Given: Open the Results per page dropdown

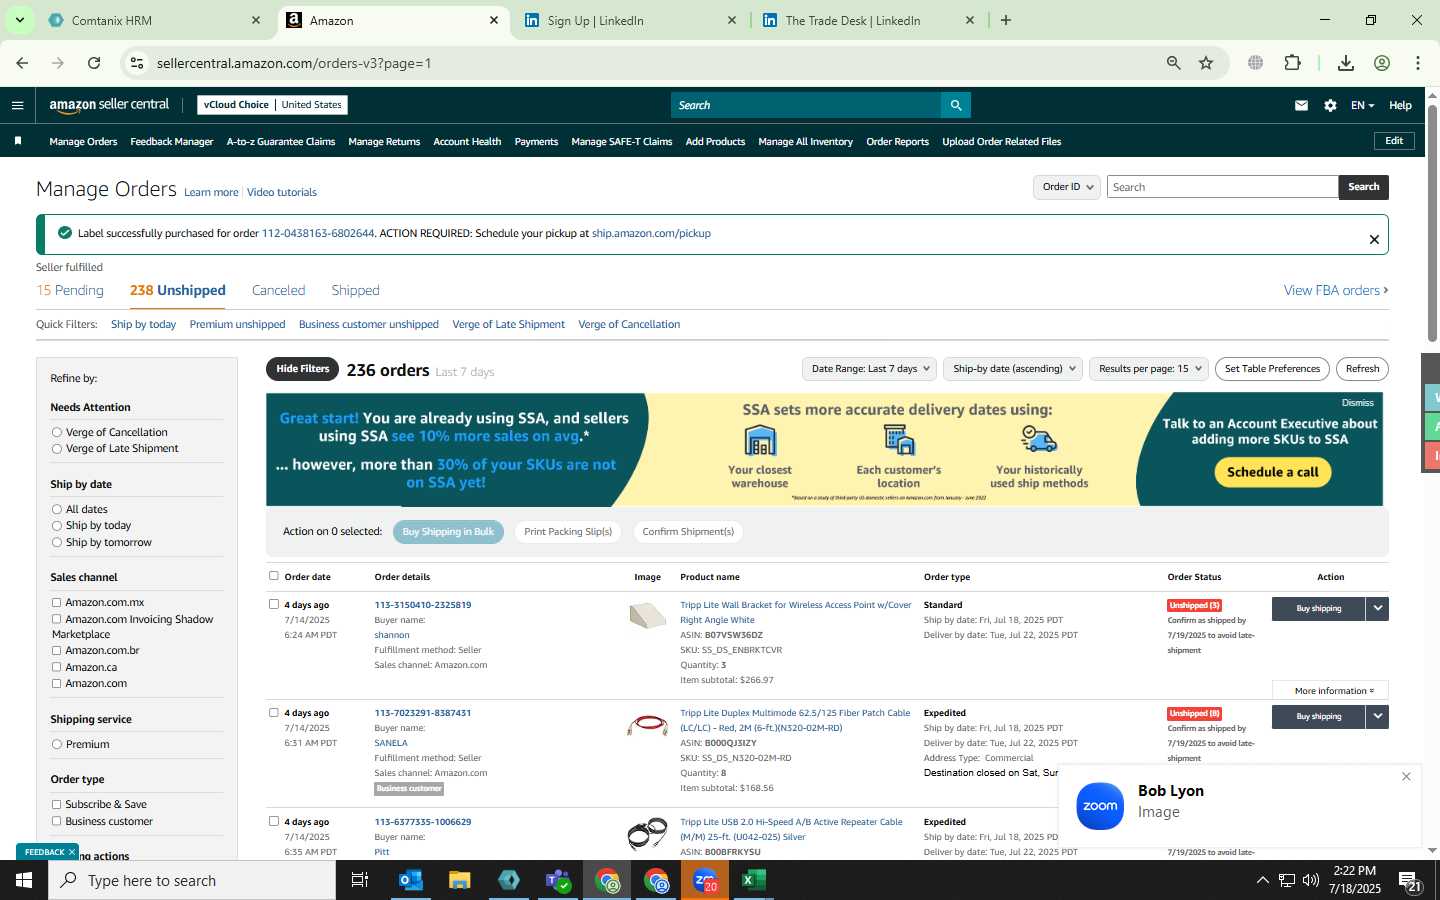Looking at the screenshot, I should pos(1150,369).
